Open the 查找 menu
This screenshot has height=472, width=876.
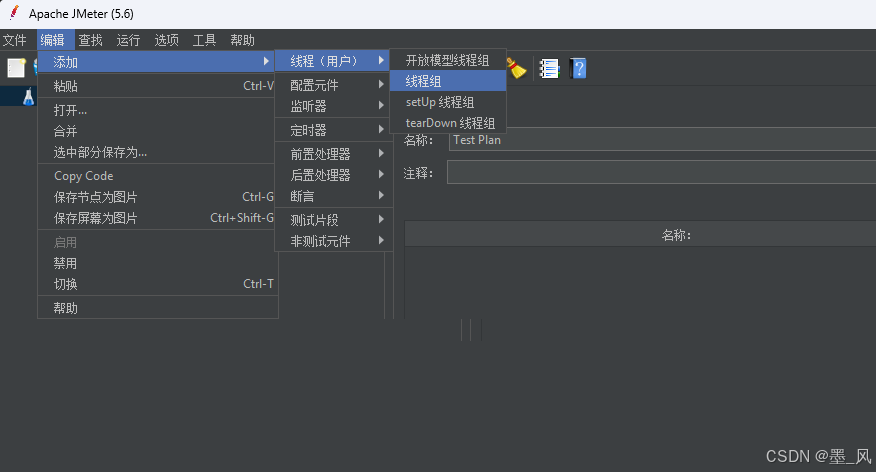tap(91, 40)
